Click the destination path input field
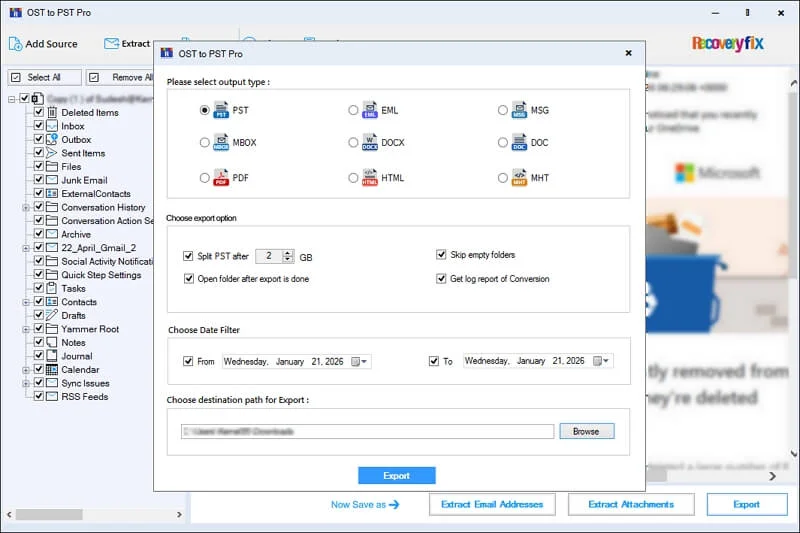800x533 pixels. pyautogui.click(x=367, y=432)
